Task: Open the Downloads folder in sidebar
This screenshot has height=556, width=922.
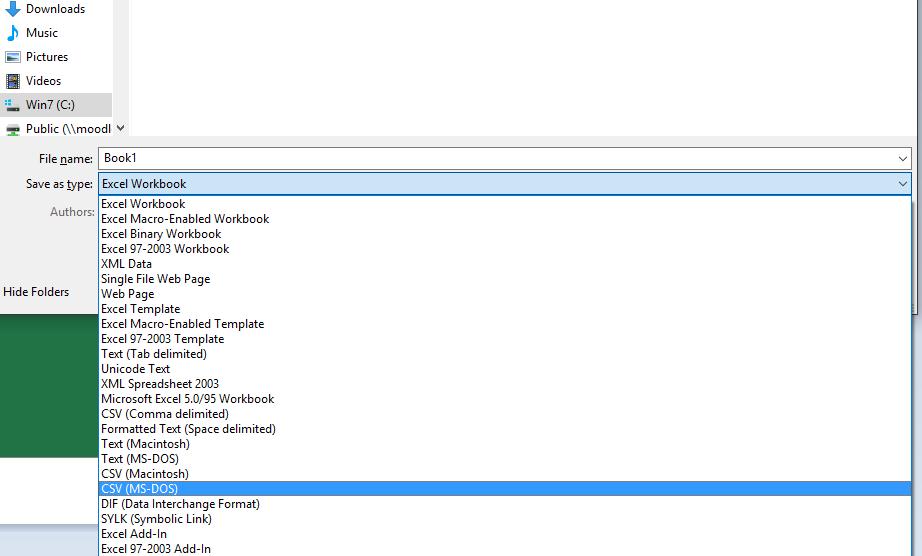Action: 55,9
